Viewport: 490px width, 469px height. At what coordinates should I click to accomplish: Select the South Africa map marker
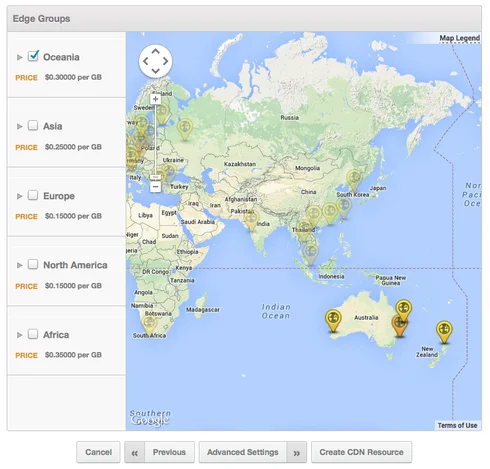click(149, 325)
